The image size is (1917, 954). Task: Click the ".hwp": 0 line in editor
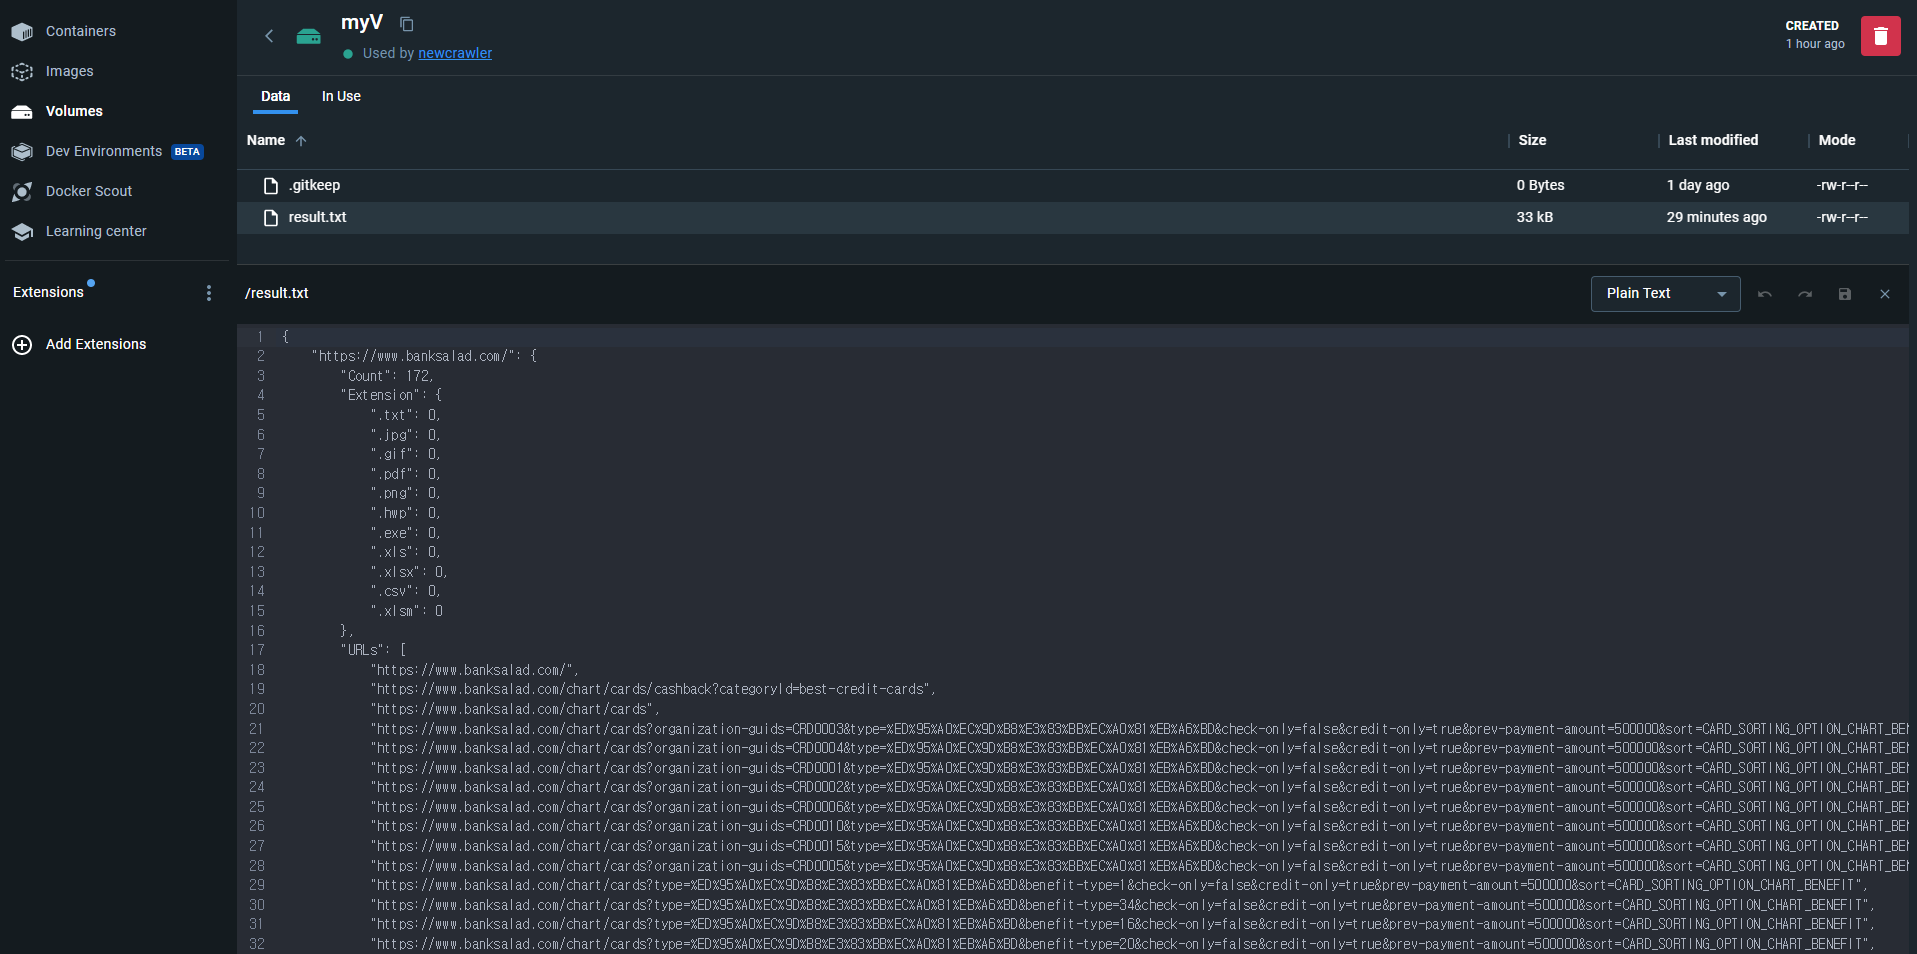[x=405, y=513]
